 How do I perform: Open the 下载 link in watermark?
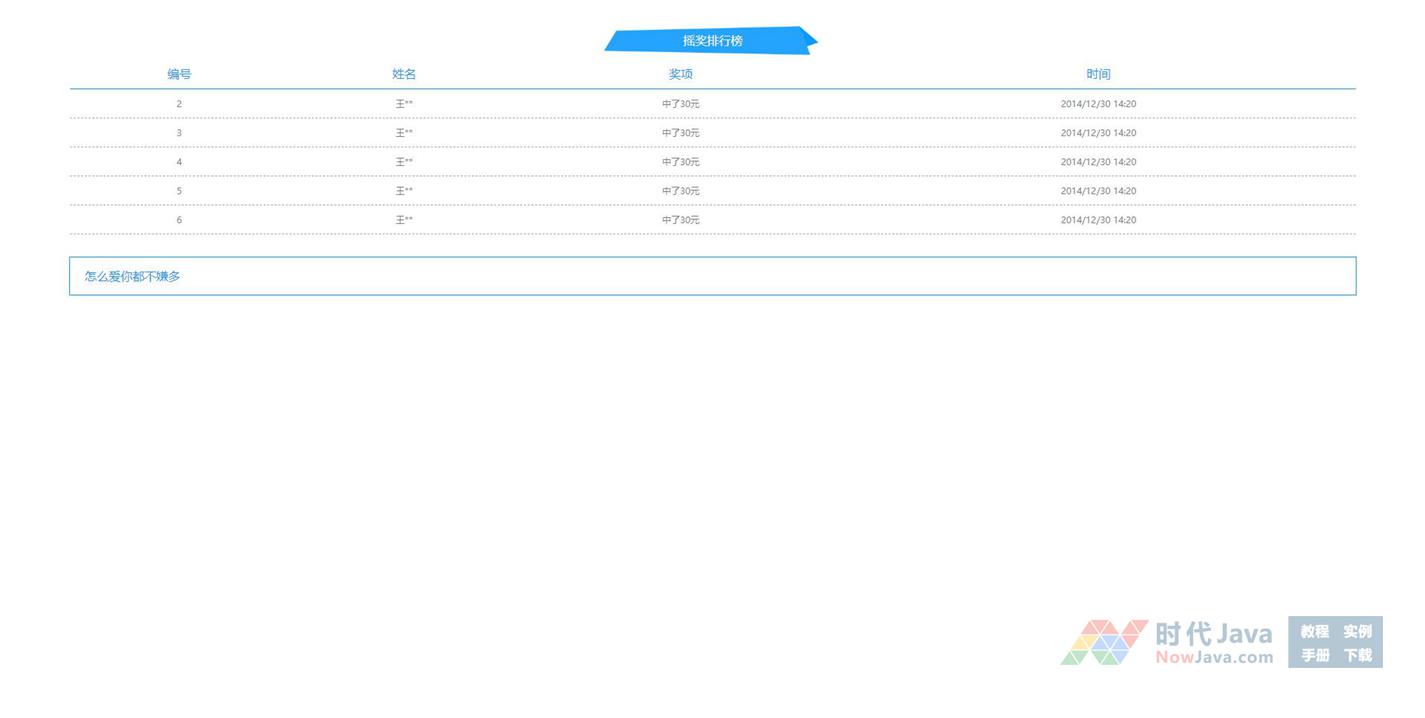(x=1357, y=656)
